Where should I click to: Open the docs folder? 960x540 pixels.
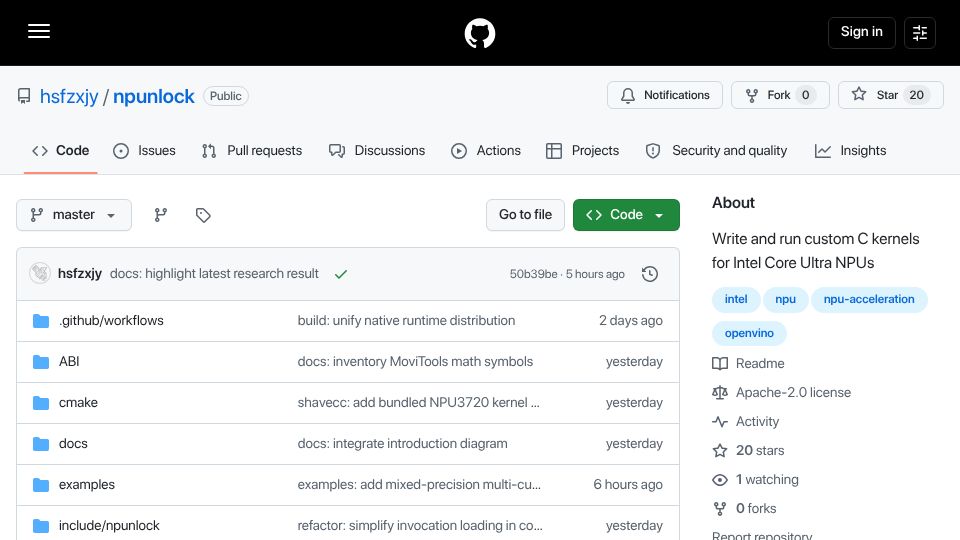73,444
